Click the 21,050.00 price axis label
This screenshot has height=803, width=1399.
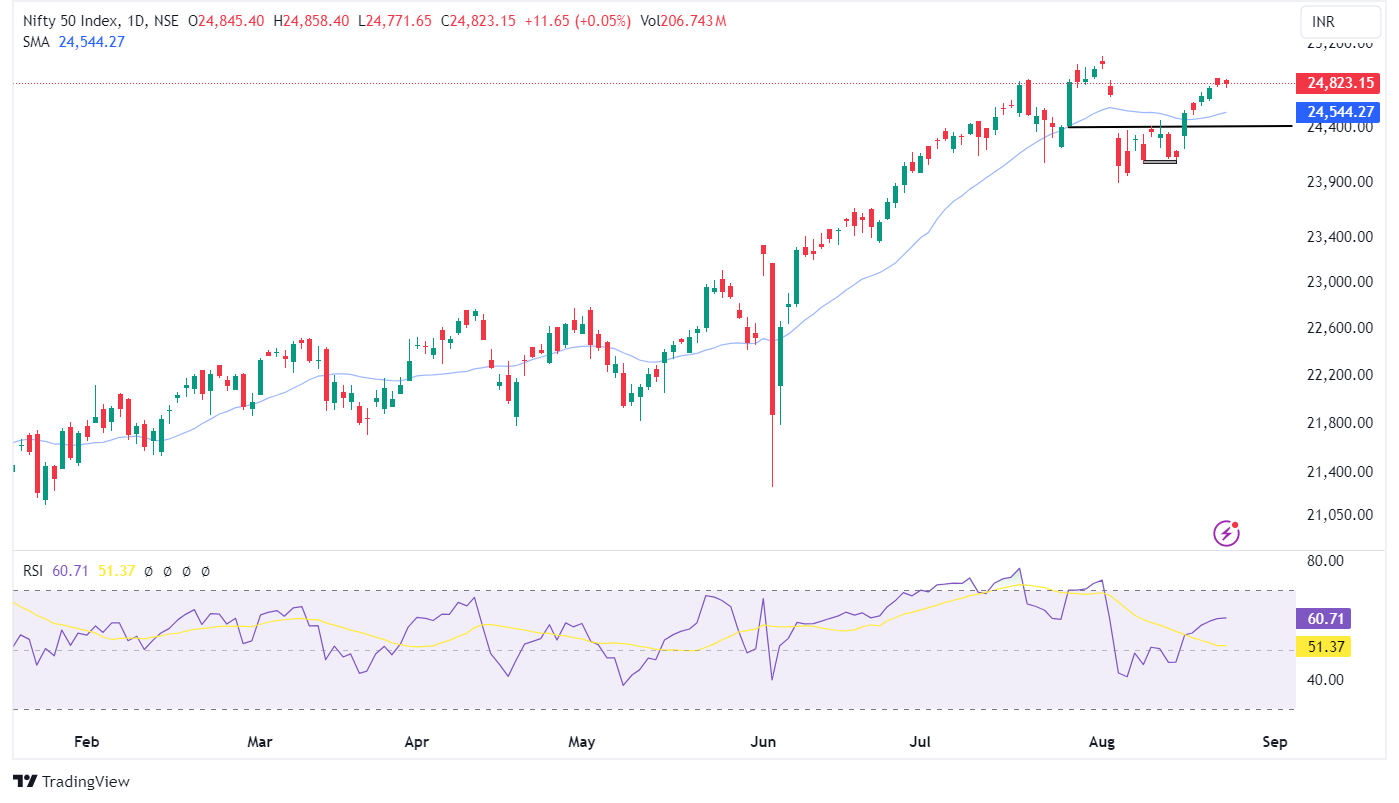coord(1339,515)
